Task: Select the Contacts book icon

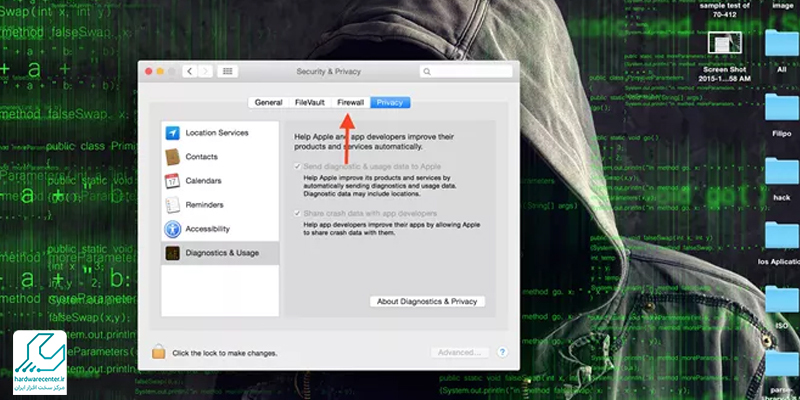Action: [173, 157]
